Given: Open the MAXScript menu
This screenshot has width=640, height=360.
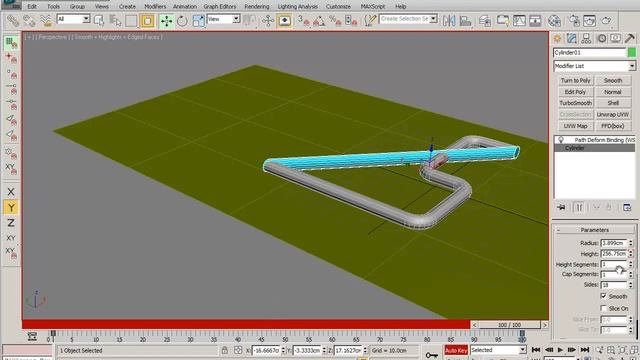Looking at the screenshot, I should (373, 7).
